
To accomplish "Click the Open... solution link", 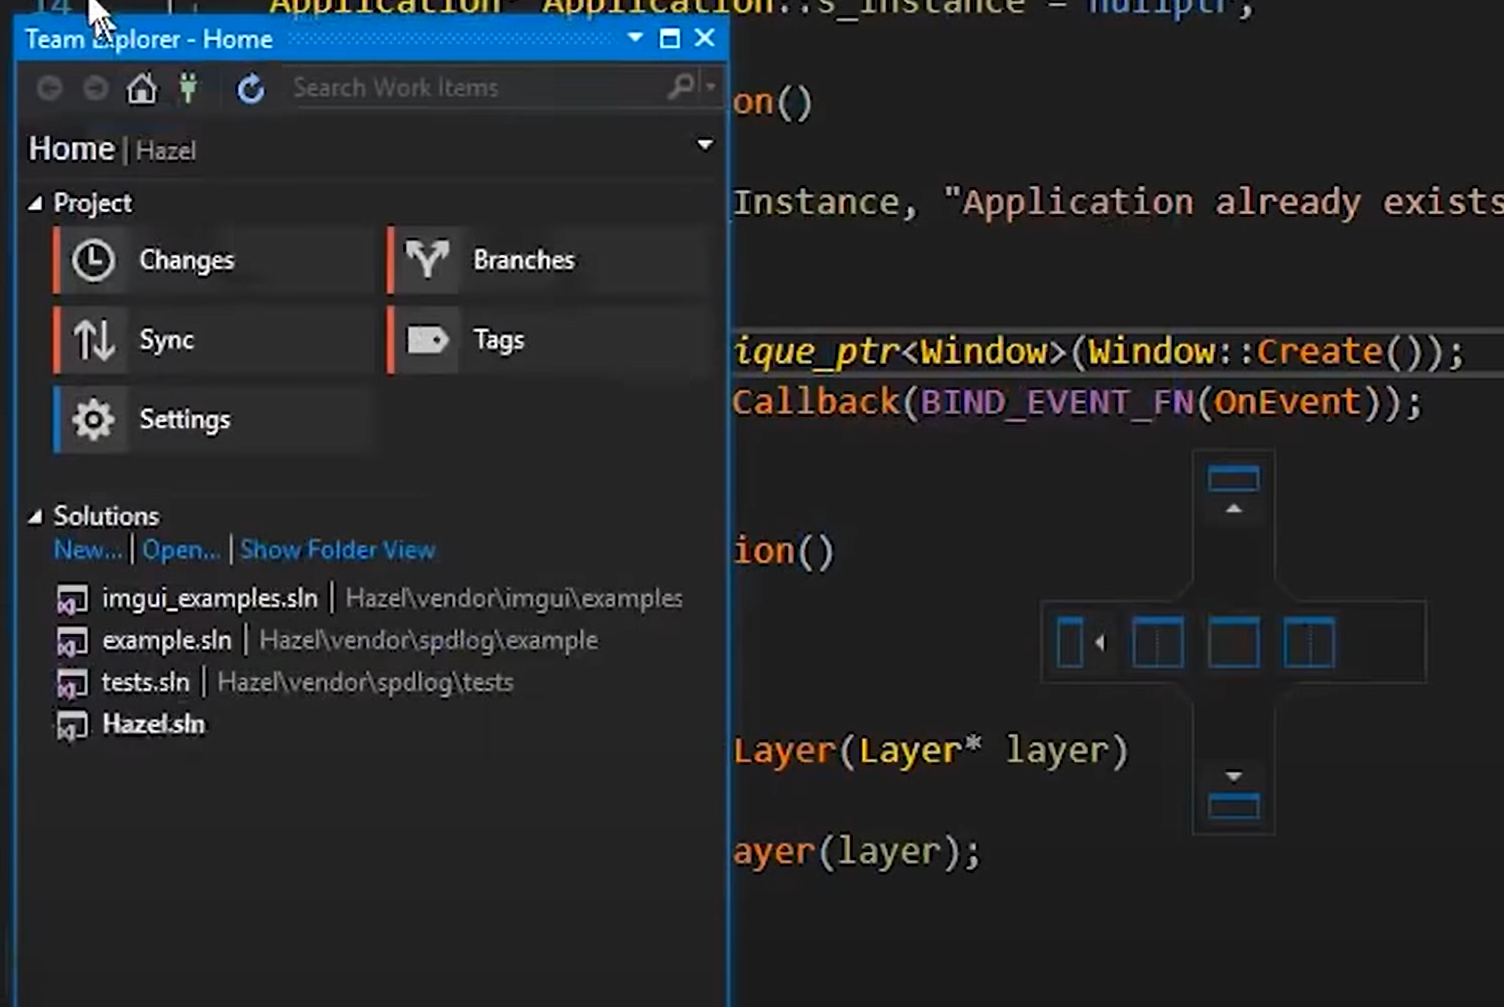I will (181, 550).
